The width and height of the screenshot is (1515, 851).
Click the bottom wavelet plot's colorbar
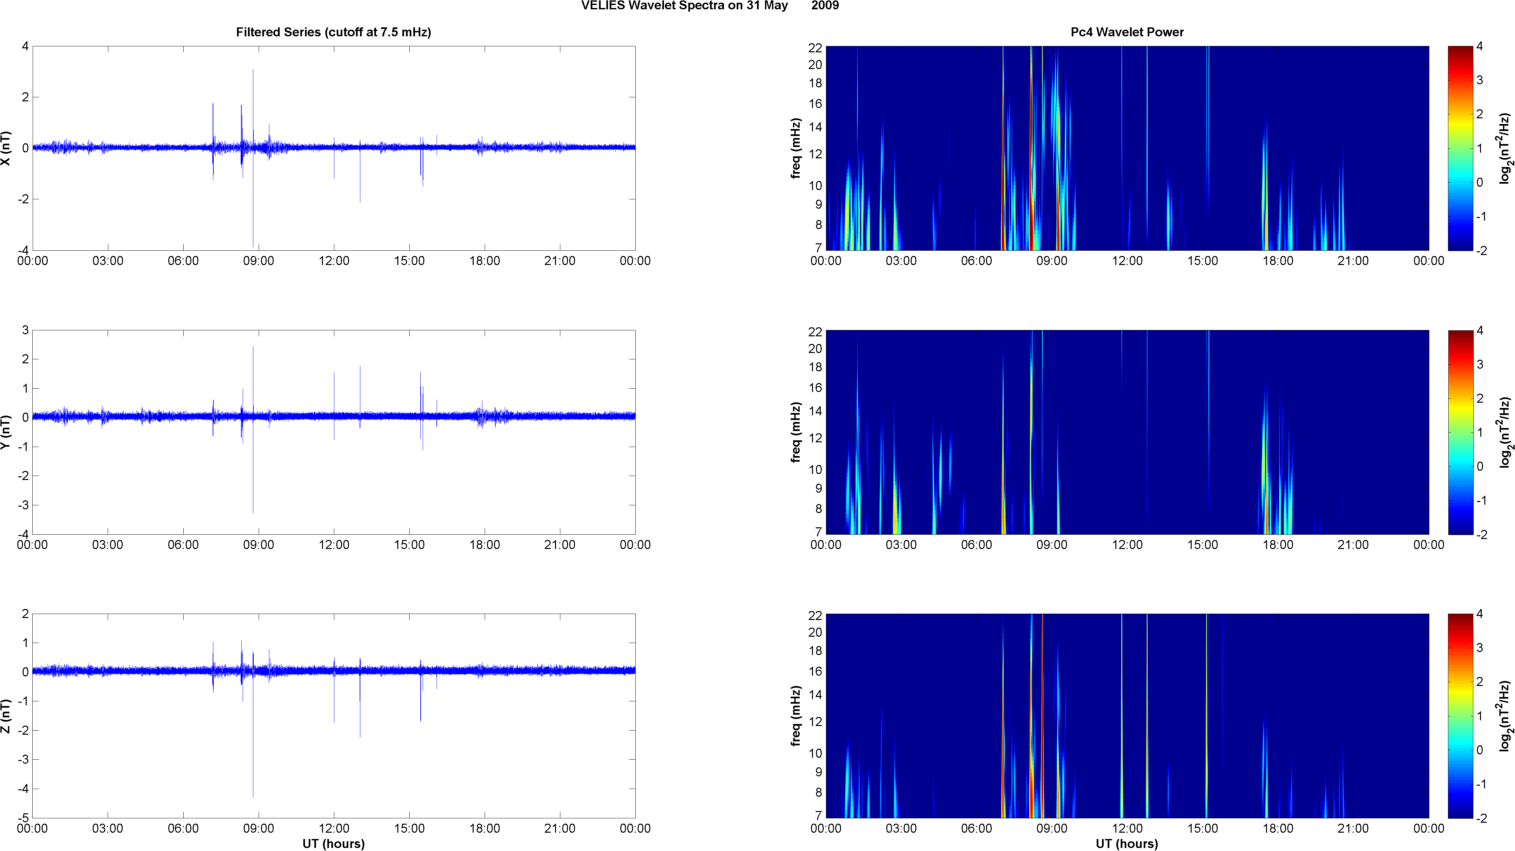[1460, 716]
